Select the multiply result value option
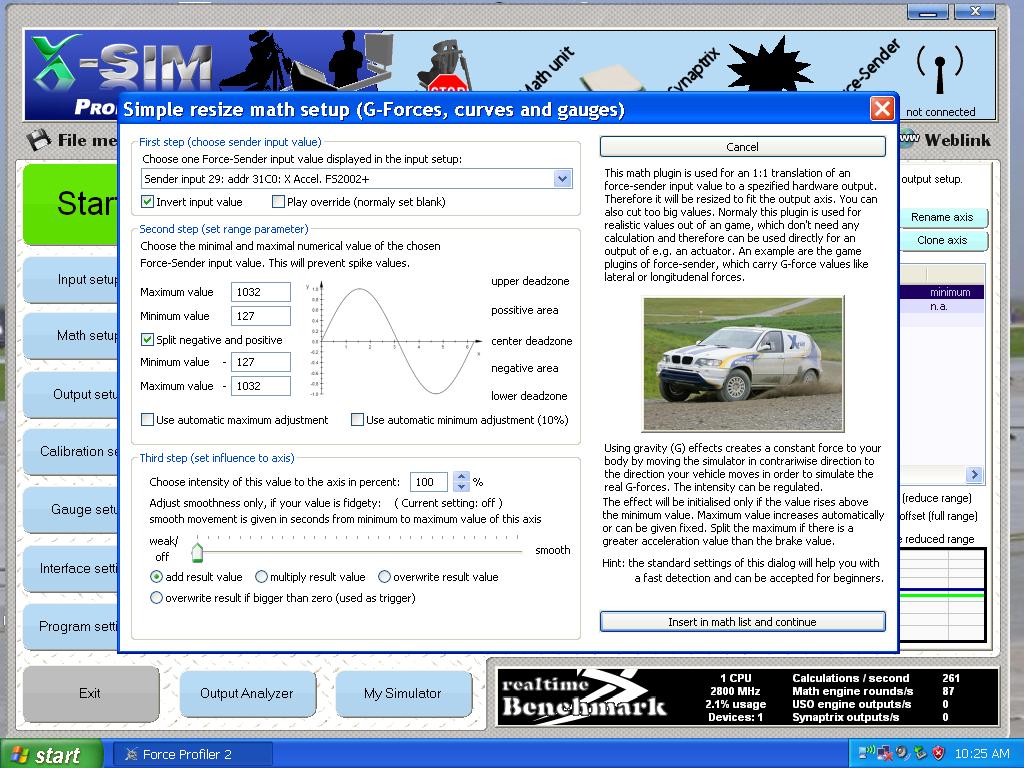Viewport: 1024px width, 768px height. click(261, 577)
